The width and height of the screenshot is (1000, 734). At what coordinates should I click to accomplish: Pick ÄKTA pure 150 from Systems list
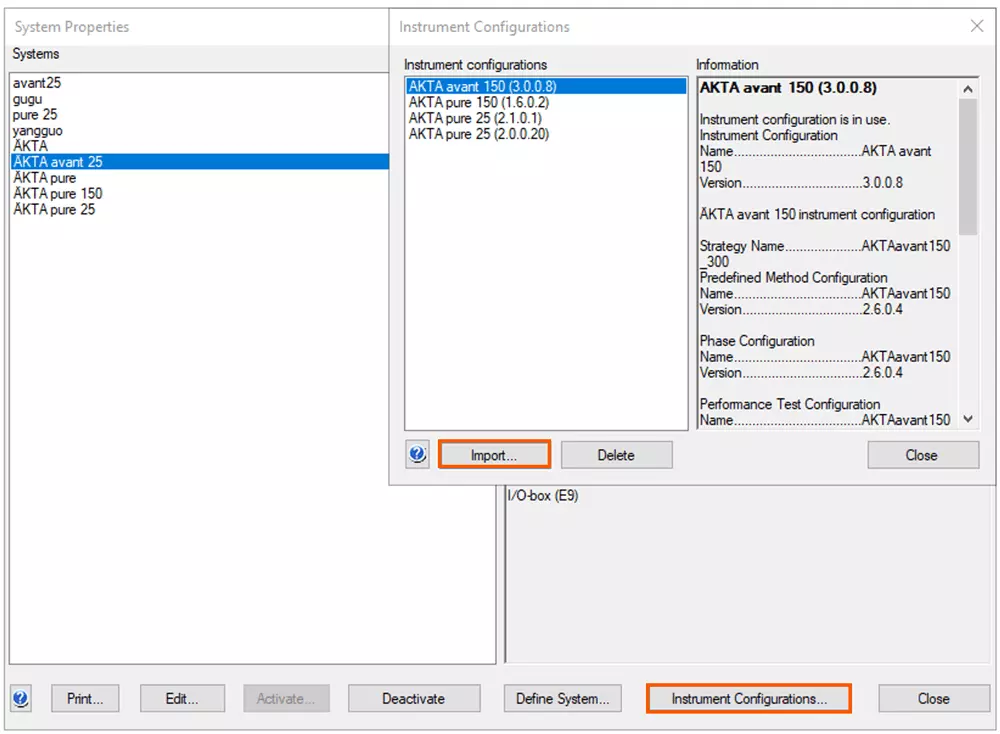[58, 194]
